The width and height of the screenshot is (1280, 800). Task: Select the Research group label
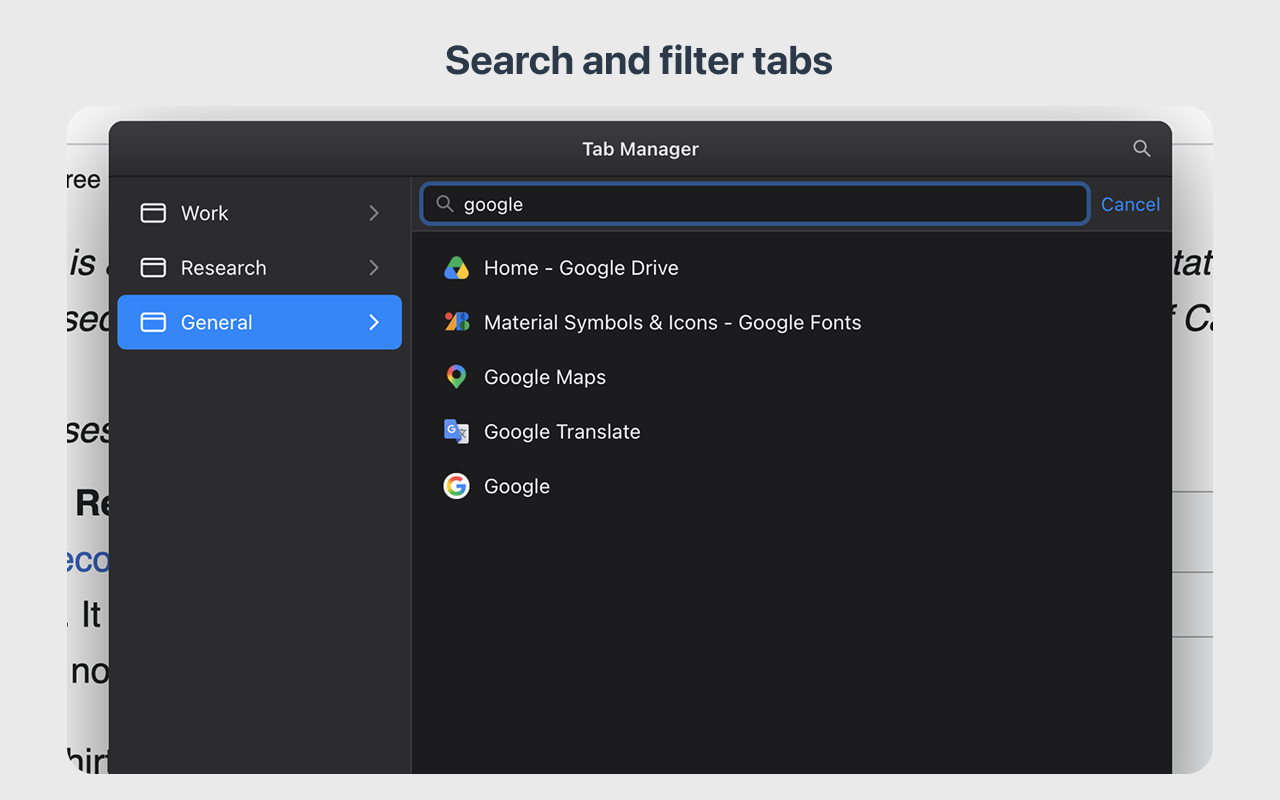(224, 268)
